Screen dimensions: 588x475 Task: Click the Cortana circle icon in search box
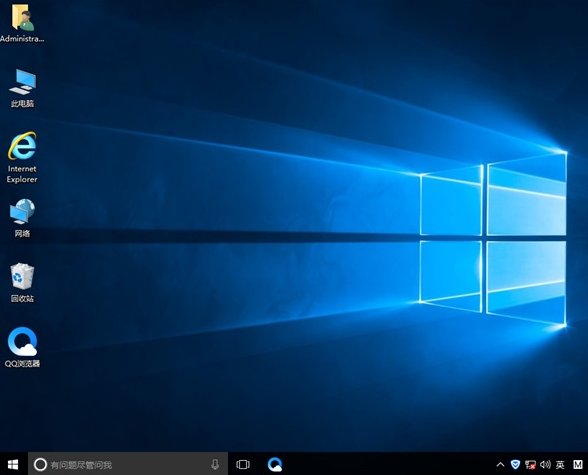(x=40, y=465)
